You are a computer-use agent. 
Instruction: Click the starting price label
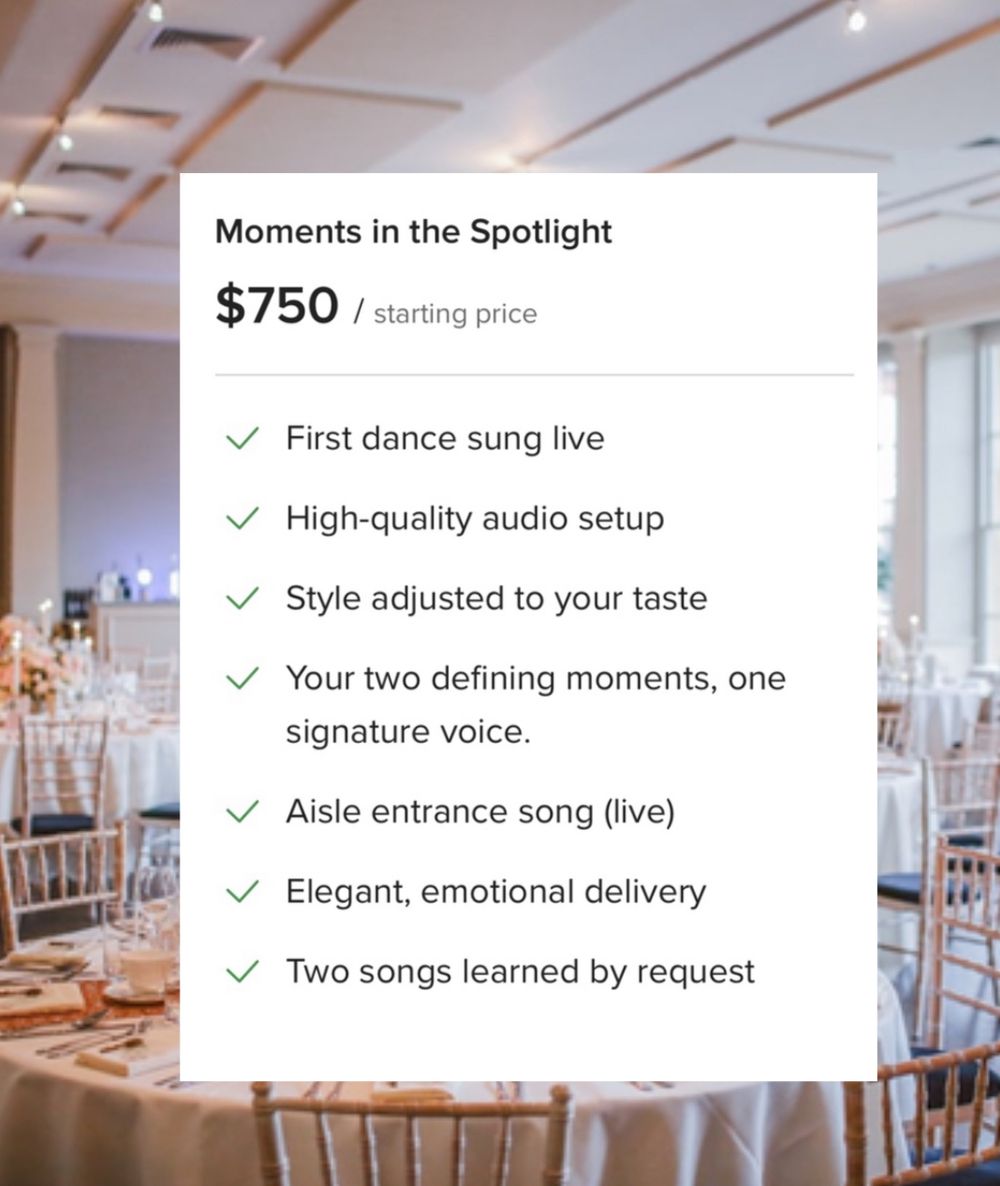click(x=455, y=314)
